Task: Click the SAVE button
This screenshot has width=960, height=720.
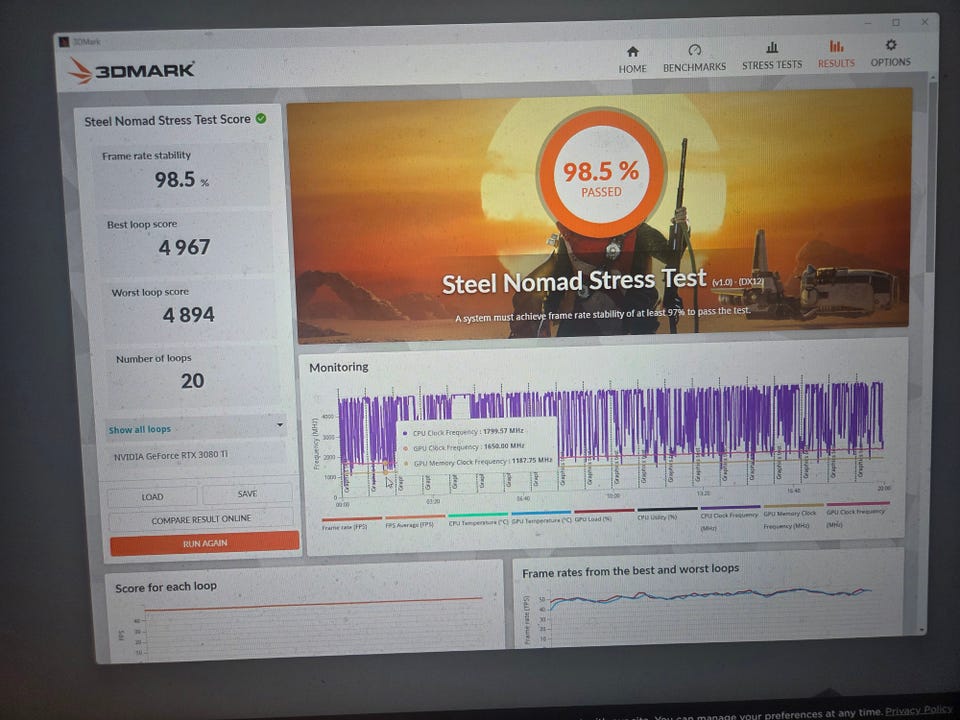Action: pyautogui.click(x=247, y=493)
